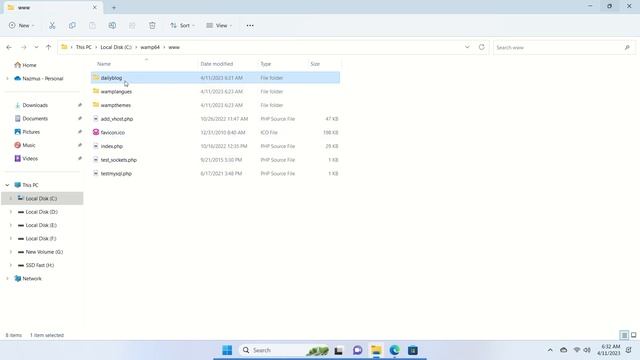Open the See more three-dots menu
640x360 pixels.
click(250, 25)
